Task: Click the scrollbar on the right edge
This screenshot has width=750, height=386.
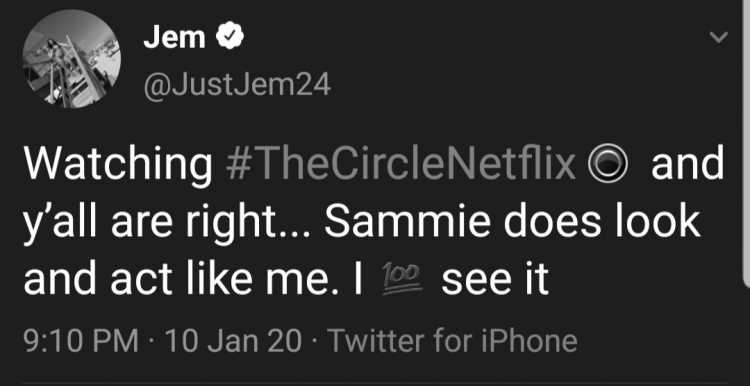Action: [x=747, y=143]
